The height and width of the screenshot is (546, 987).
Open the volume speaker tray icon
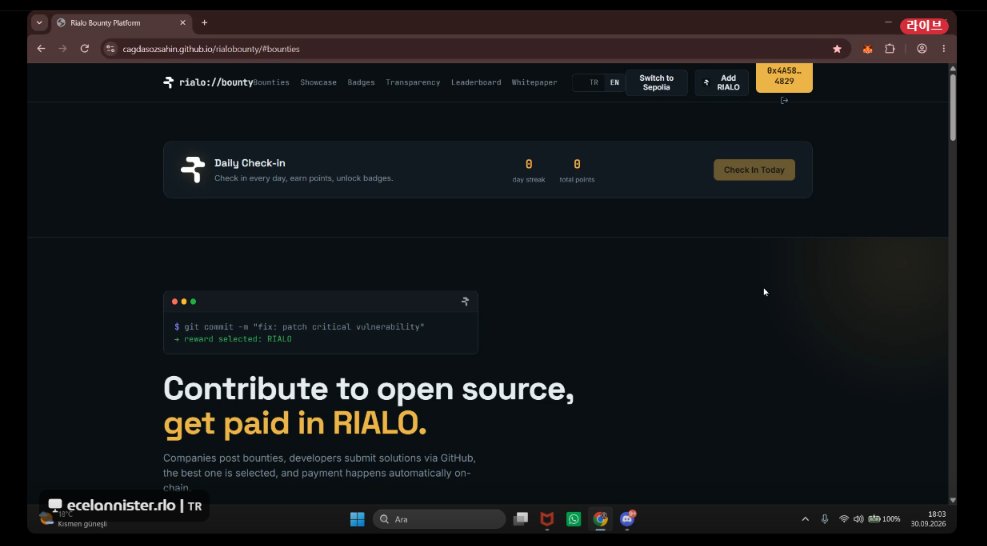click(x=859, y=519)
